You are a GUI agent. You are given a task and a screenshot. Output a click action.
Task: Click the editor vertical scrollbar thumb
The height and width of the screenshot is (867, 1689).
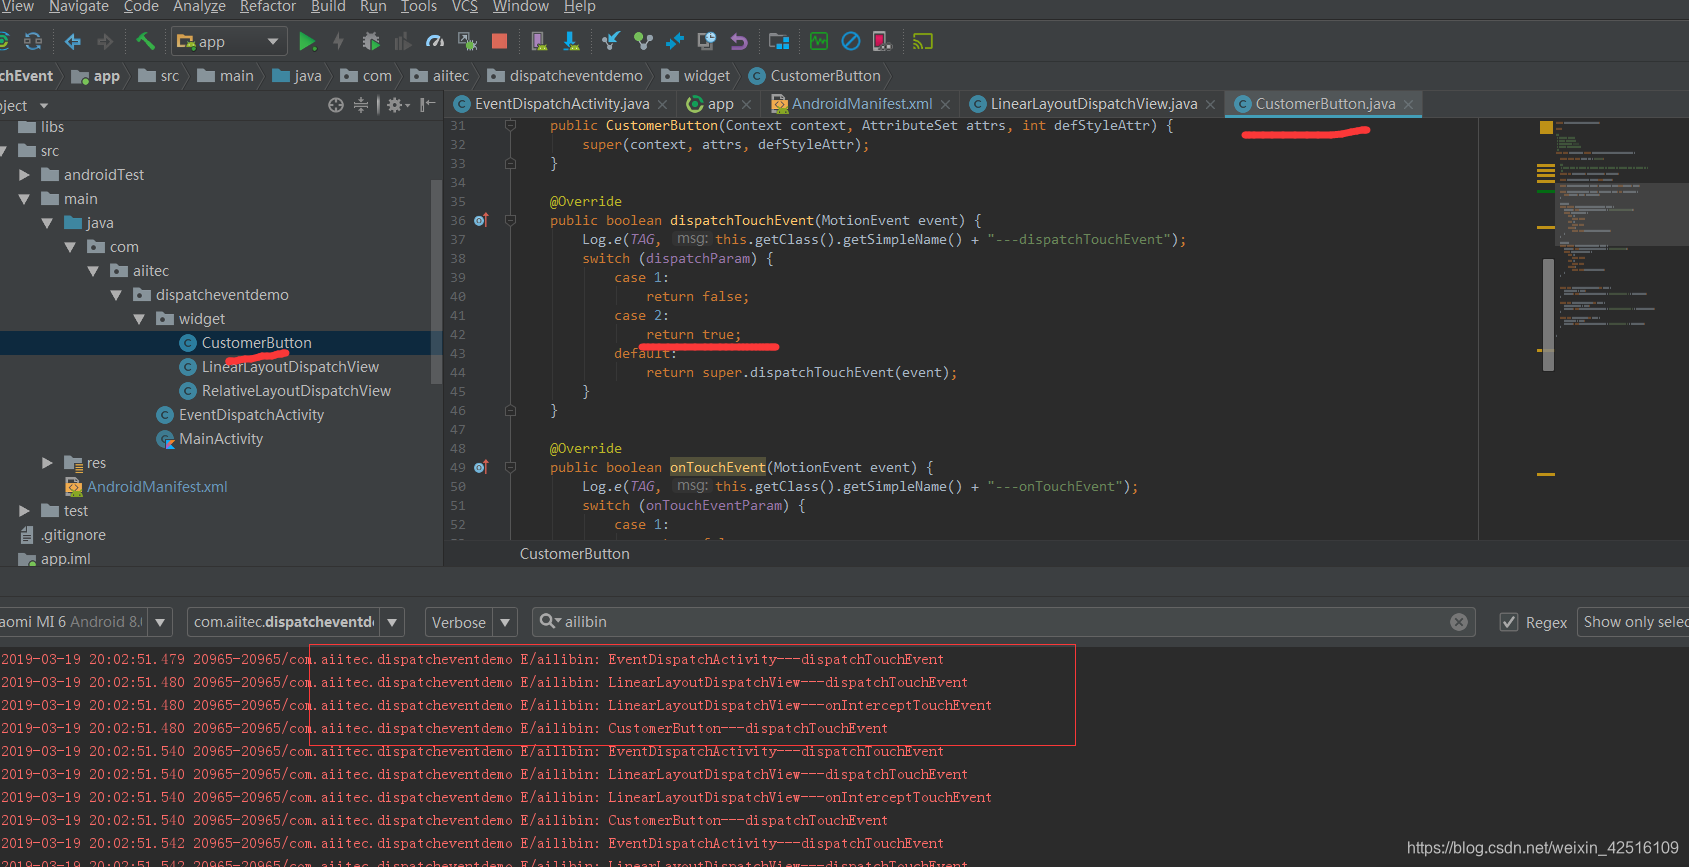coord(1548,314)
